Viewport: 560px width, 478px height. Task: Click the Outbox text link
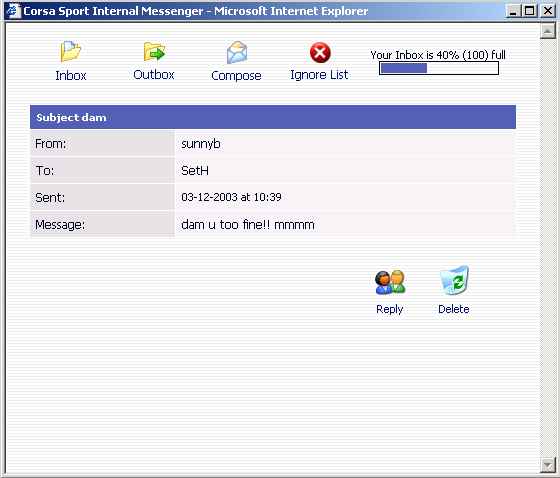(154, 75)
